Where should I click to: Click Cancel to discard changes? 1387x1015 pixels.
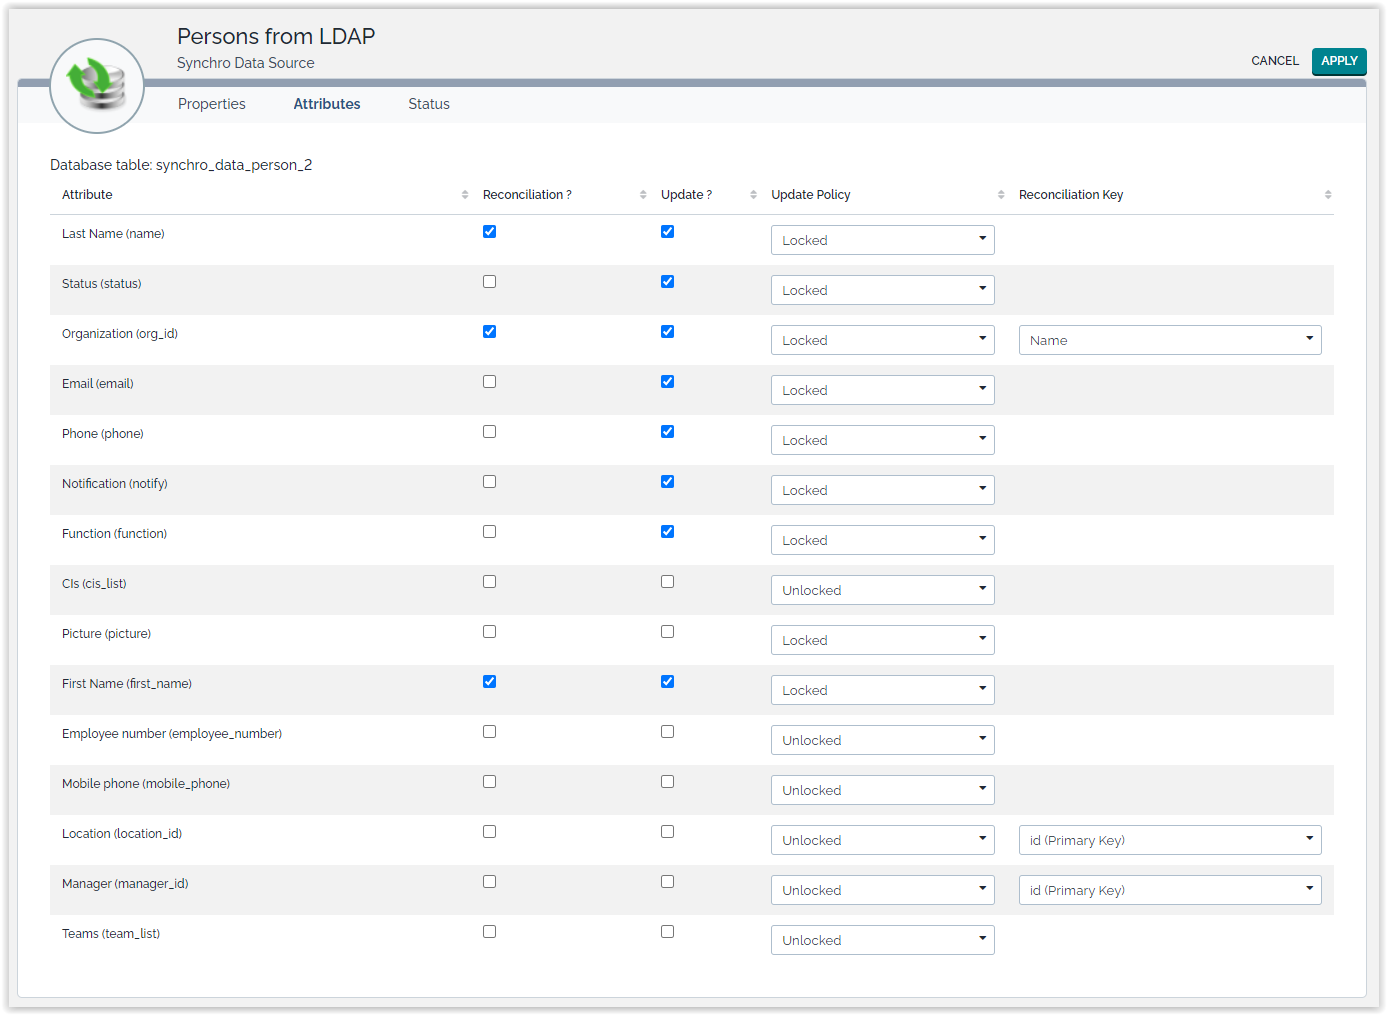coord(1274,61)
